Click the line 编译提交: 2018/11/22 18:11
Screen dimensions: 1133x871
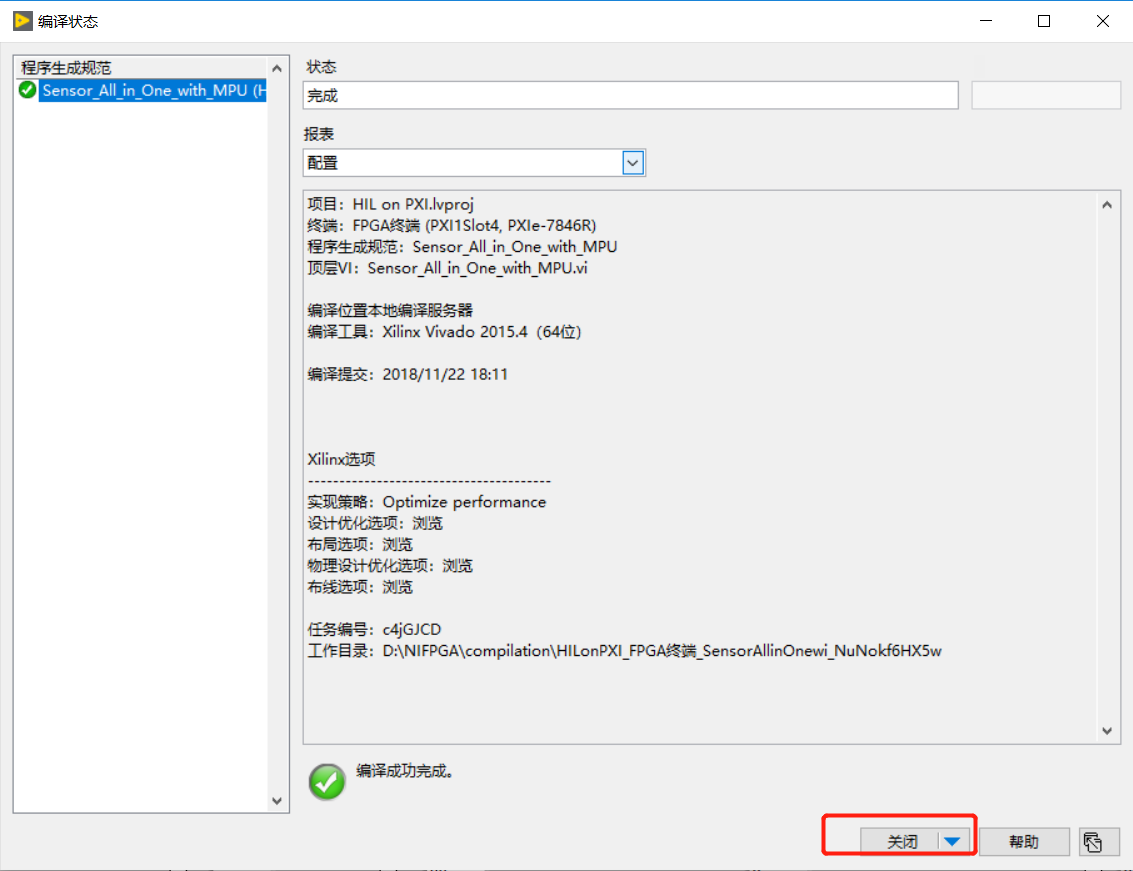[x=408, y=374]
